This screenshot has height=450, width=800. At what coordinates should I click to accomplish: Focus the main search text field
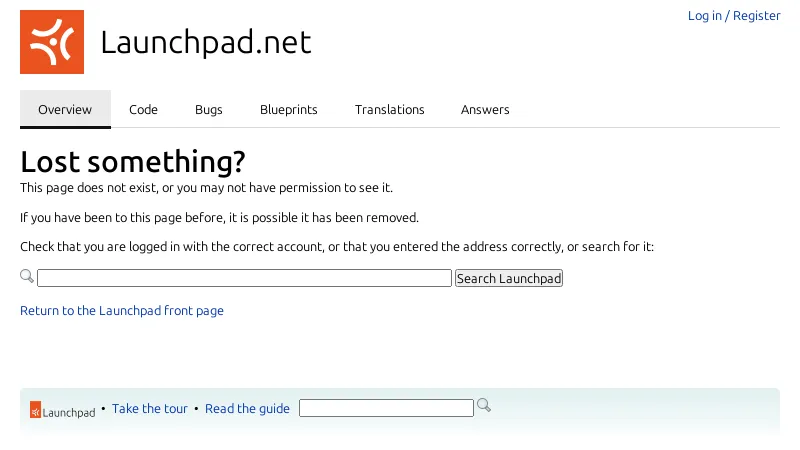[x=244, y=278]
